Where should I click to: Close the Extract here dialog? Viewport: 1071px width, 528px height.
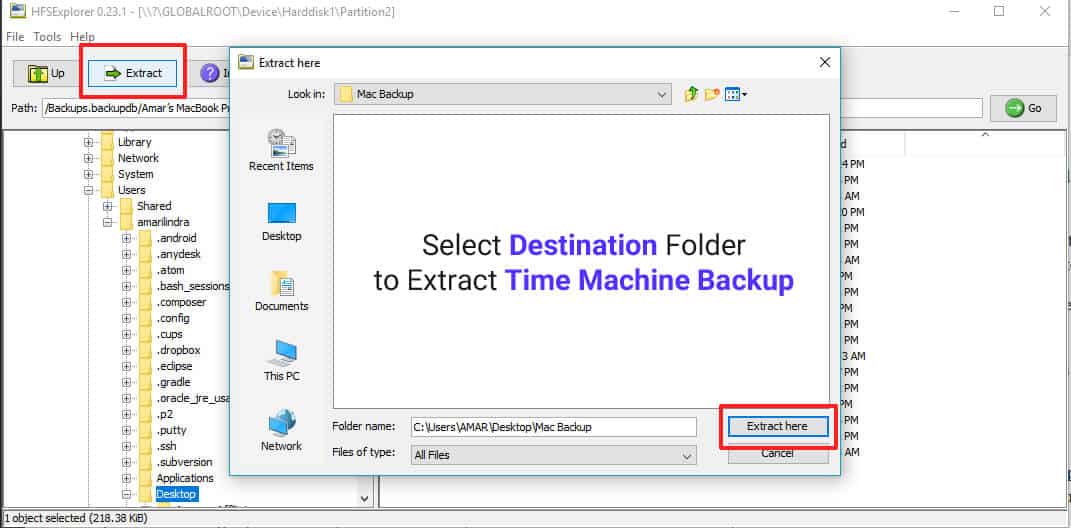tap(824, 62)
